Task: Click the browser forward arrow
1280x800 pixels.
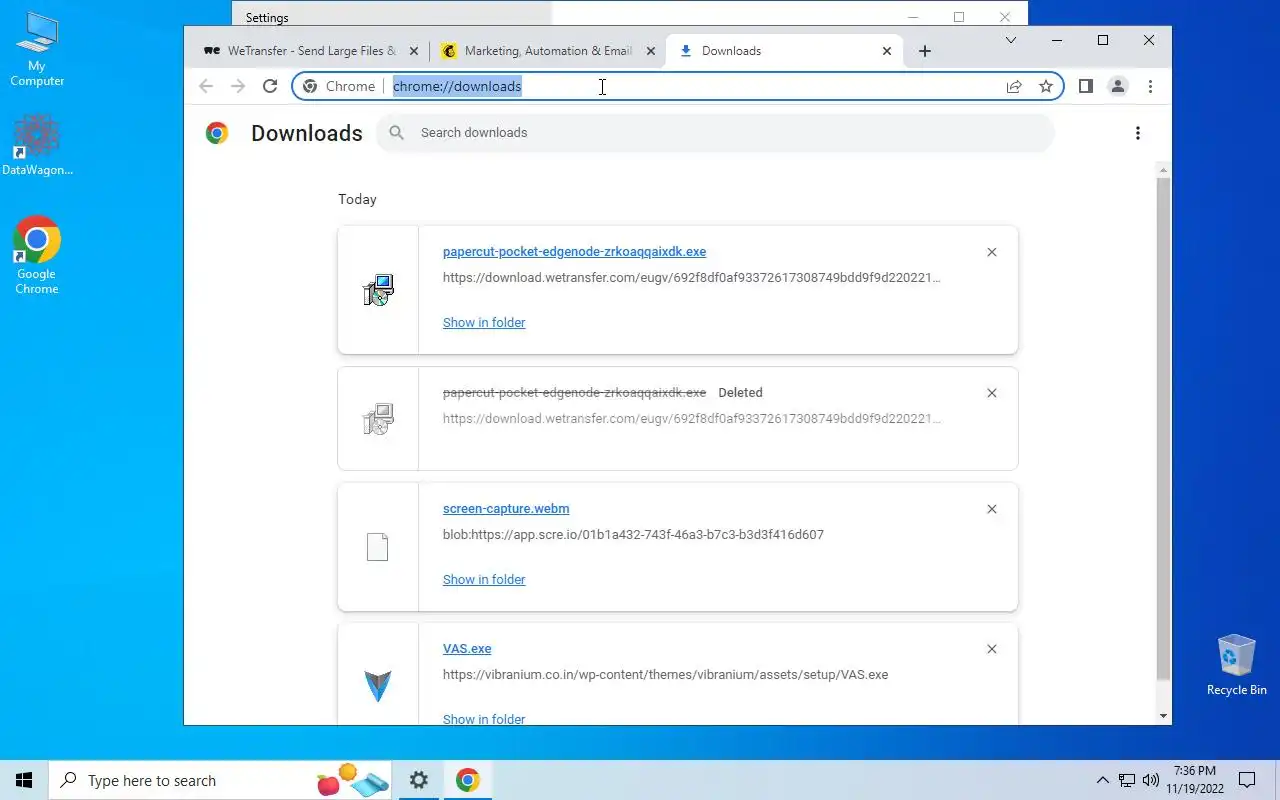Action: pos(238,86)
